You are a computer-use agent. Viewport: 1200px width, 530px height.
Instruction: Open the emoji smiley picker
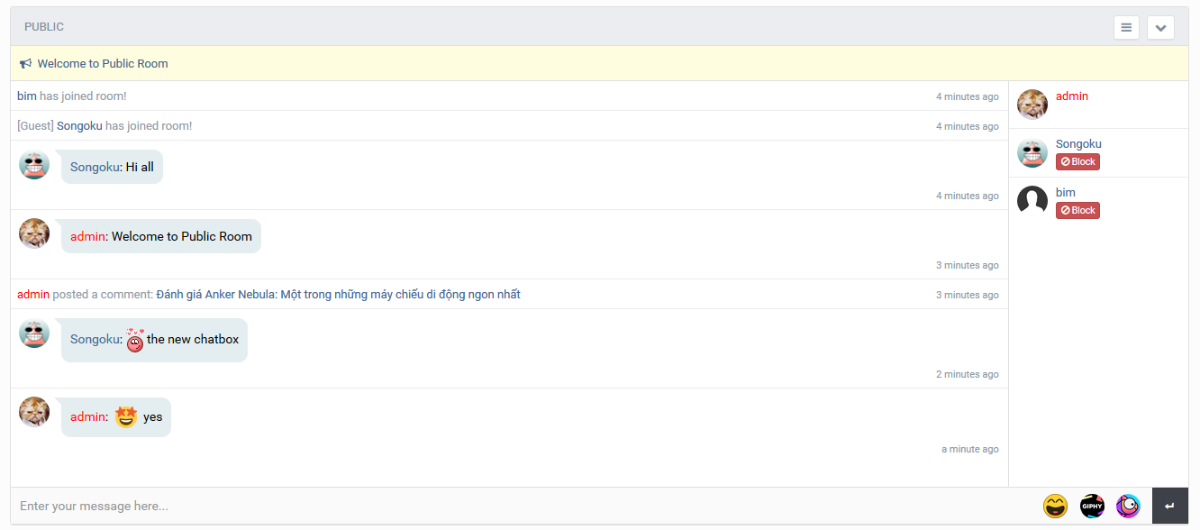point(1055,506)
